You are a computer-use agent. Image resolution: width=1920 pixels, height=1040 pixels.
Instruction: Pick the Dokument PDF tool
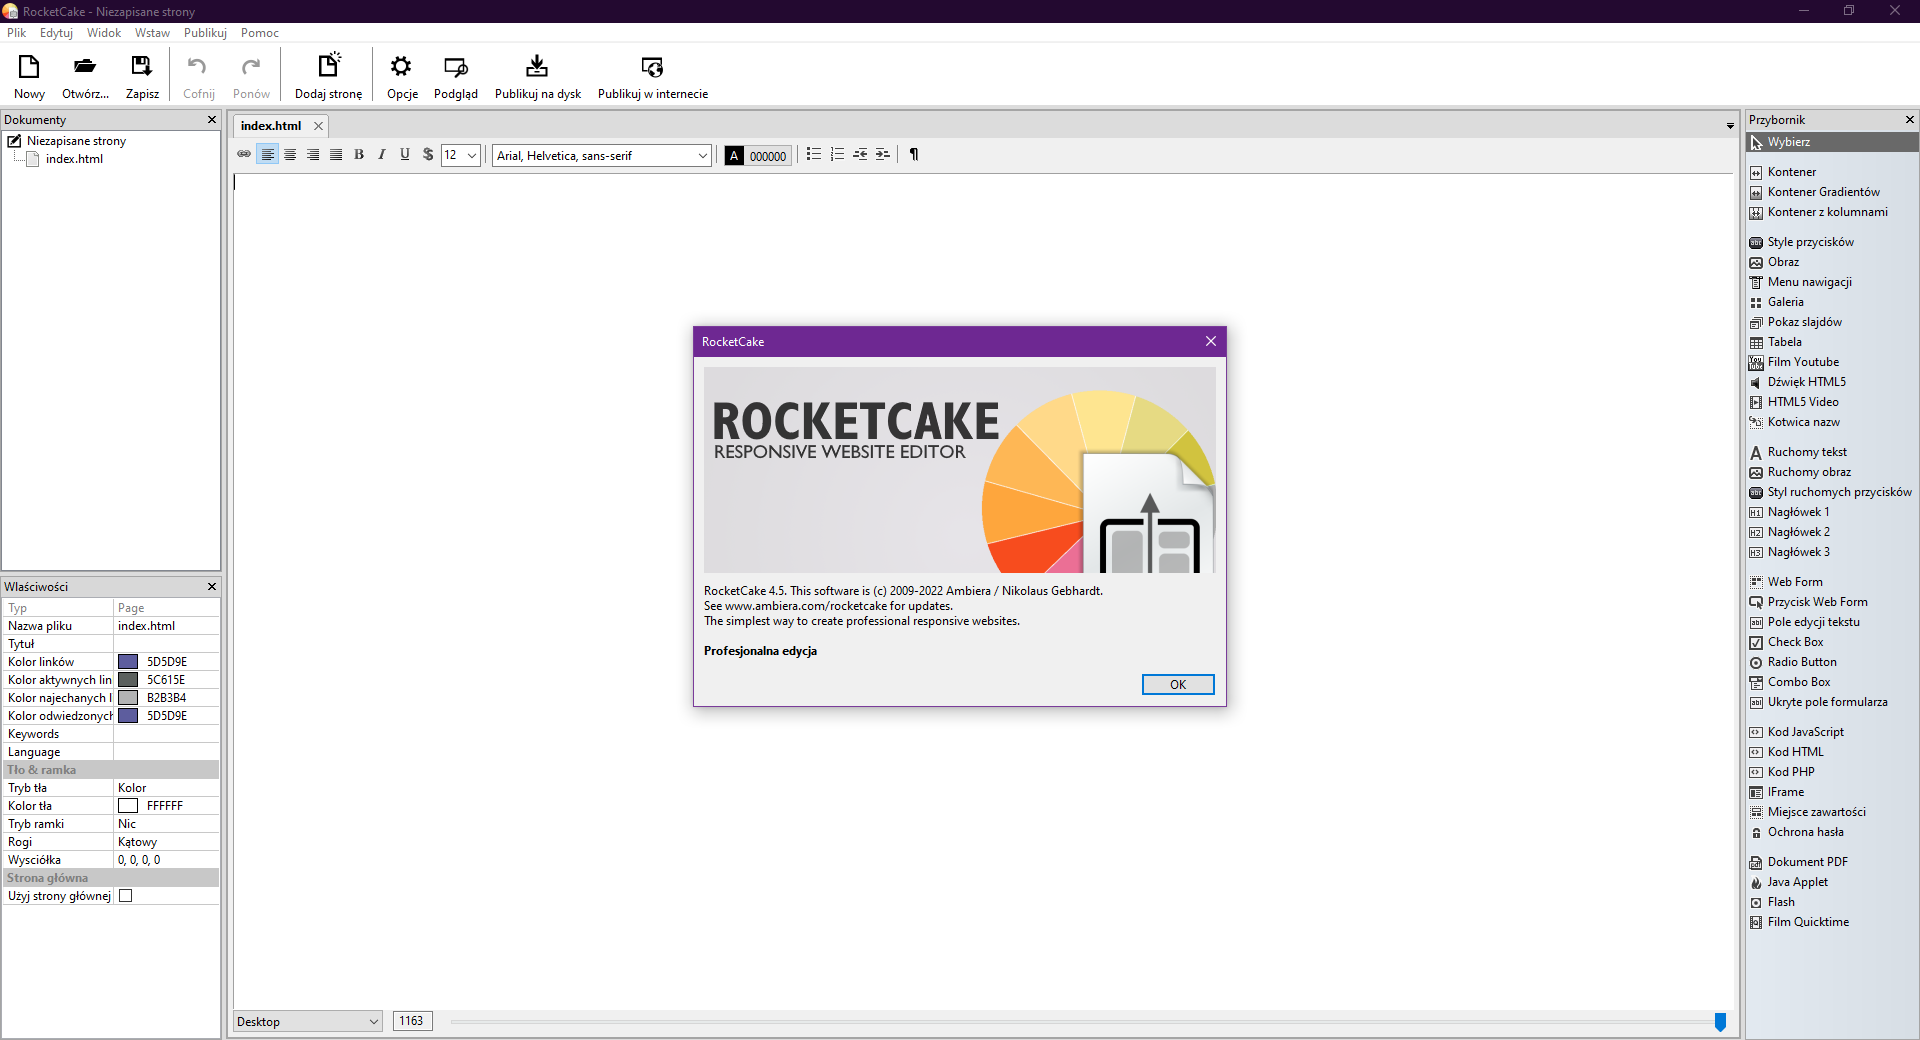[1807, 862]
